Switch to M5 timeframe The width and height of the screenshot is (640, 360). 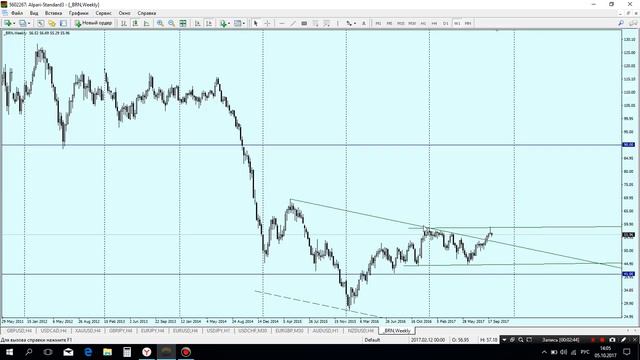(x=389, y=24)
